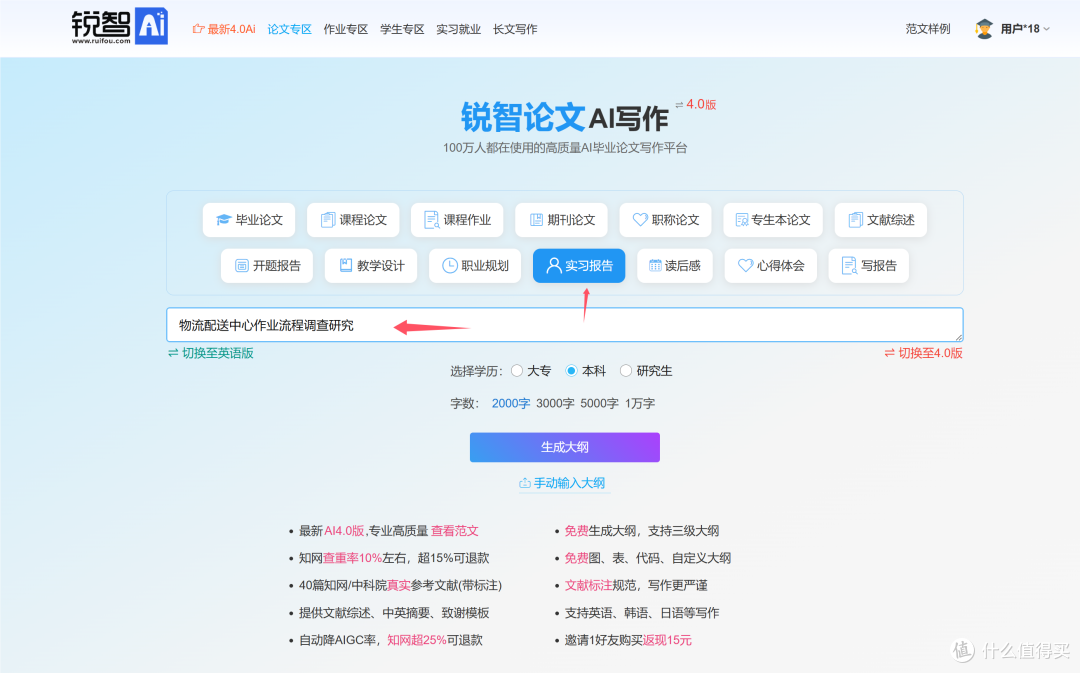
Task: Choose the 1万字 word count option
Action: pos(640,404)
